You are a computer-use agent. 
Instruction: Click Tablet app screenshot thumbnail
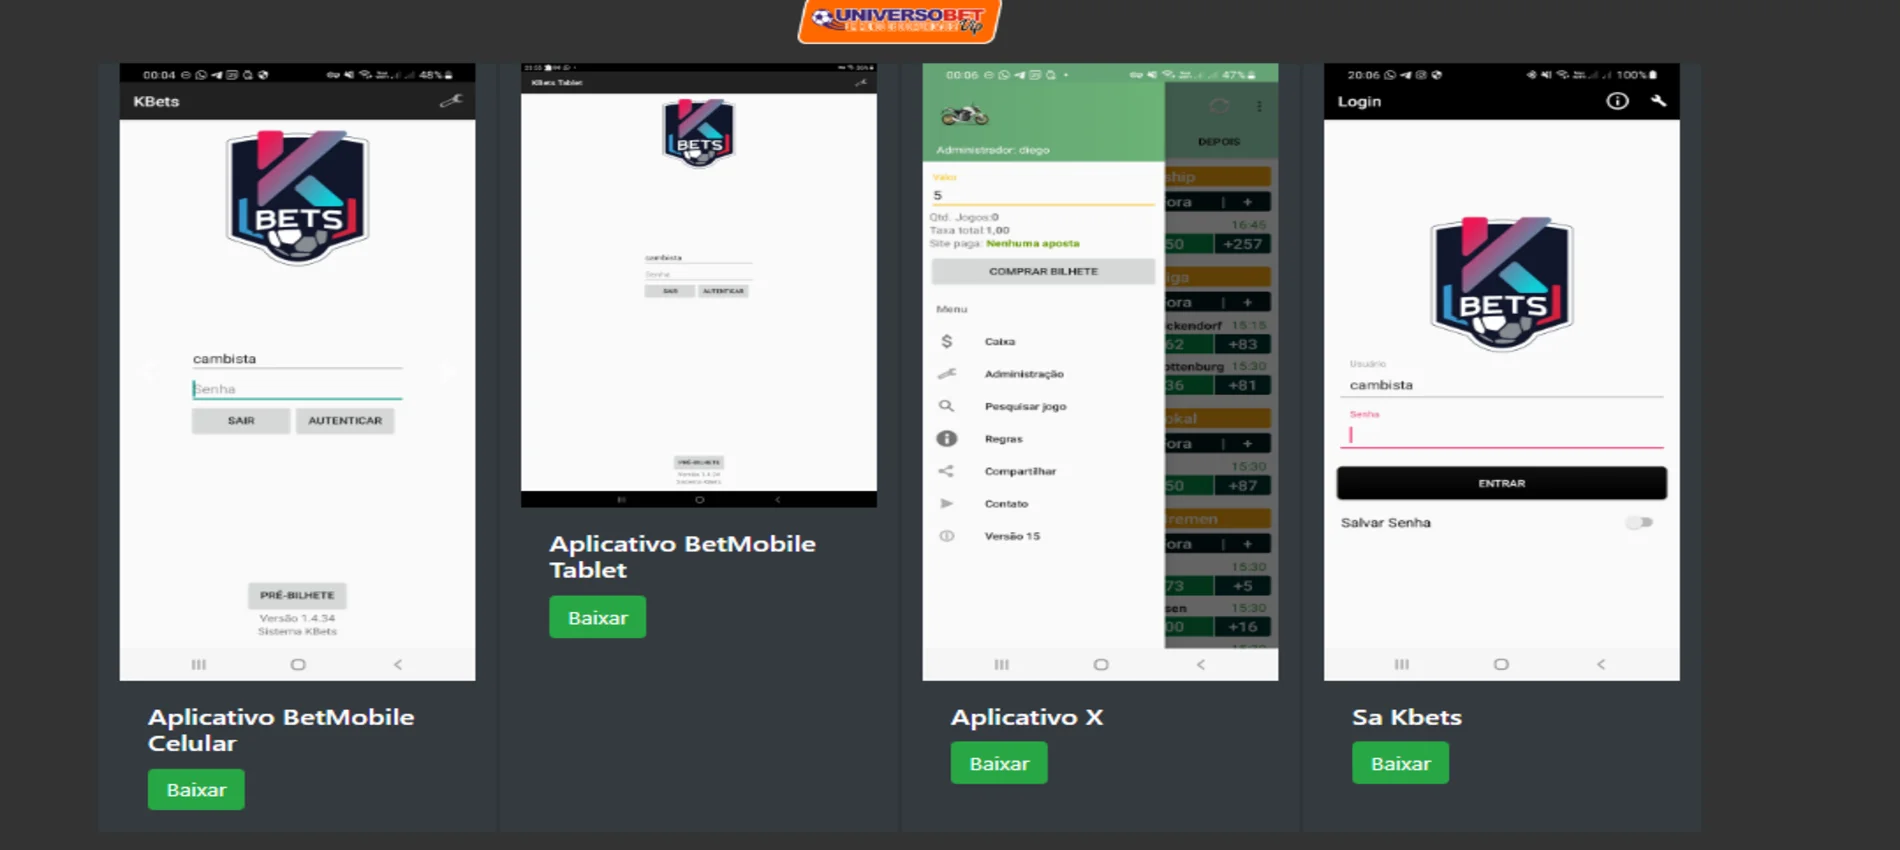point(699,285)
